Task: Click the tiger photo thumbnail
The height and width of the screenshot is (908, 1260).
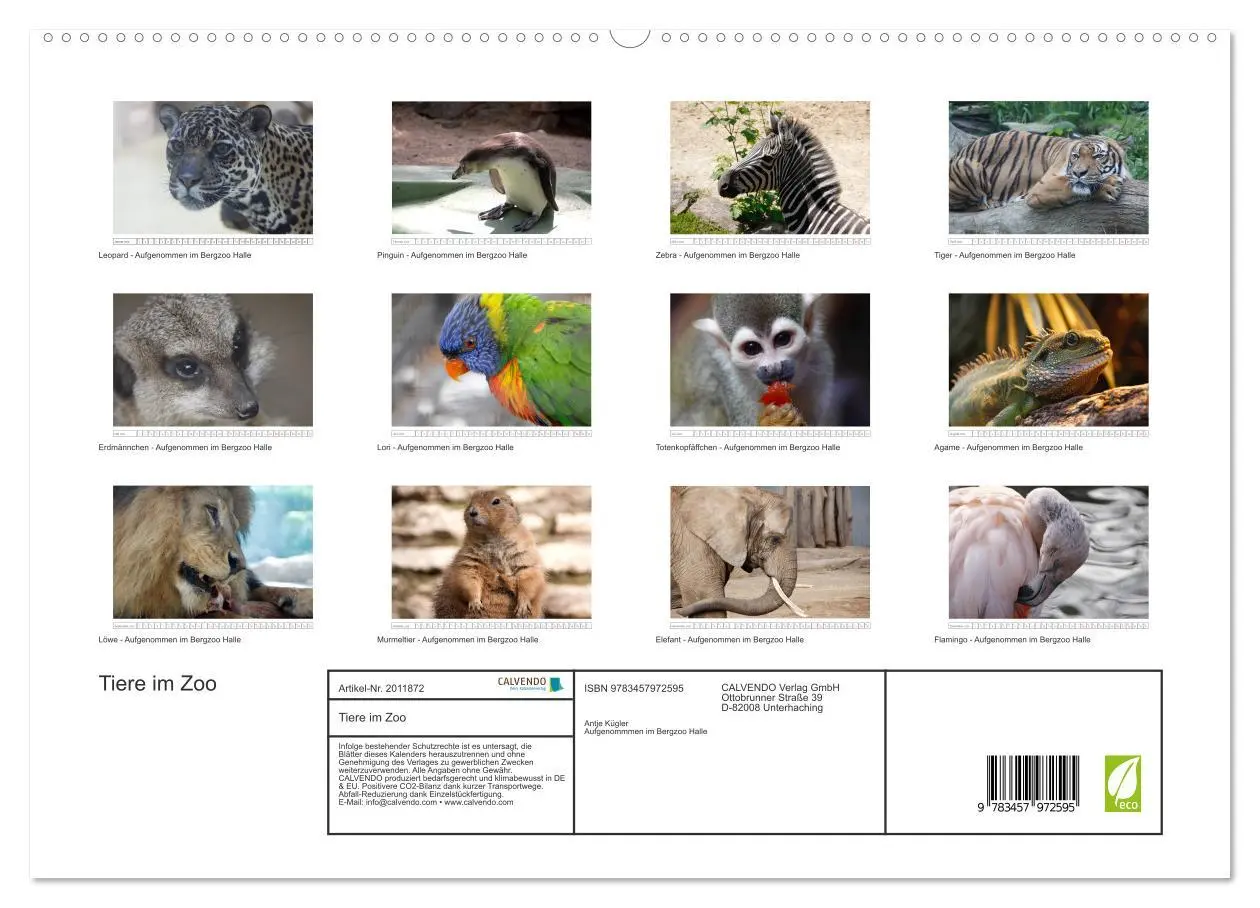Action: (1048, 168)
